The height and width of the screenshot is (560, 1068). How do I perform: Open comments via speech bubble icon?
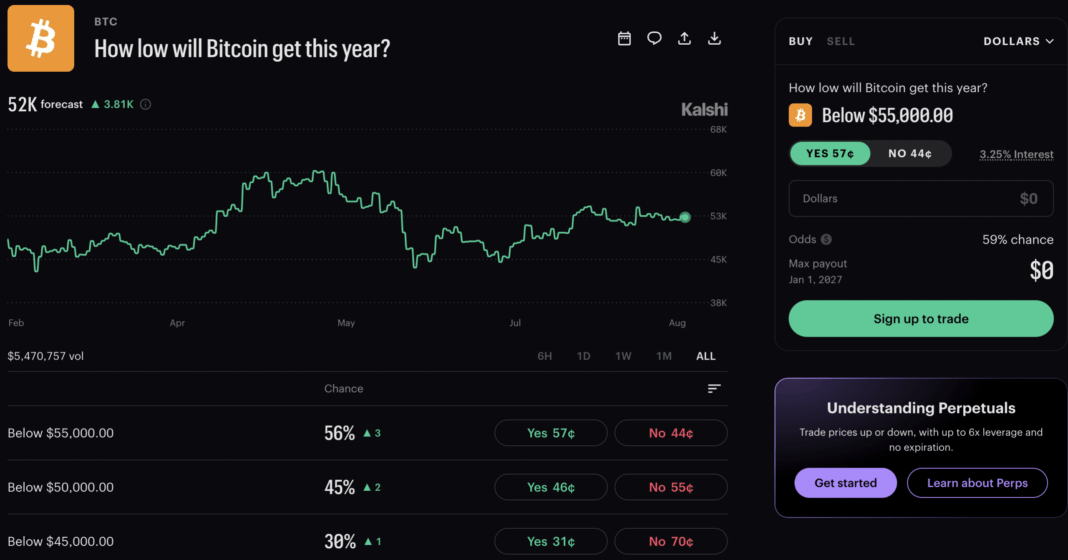pyautogui.click(x=654, y=38)
